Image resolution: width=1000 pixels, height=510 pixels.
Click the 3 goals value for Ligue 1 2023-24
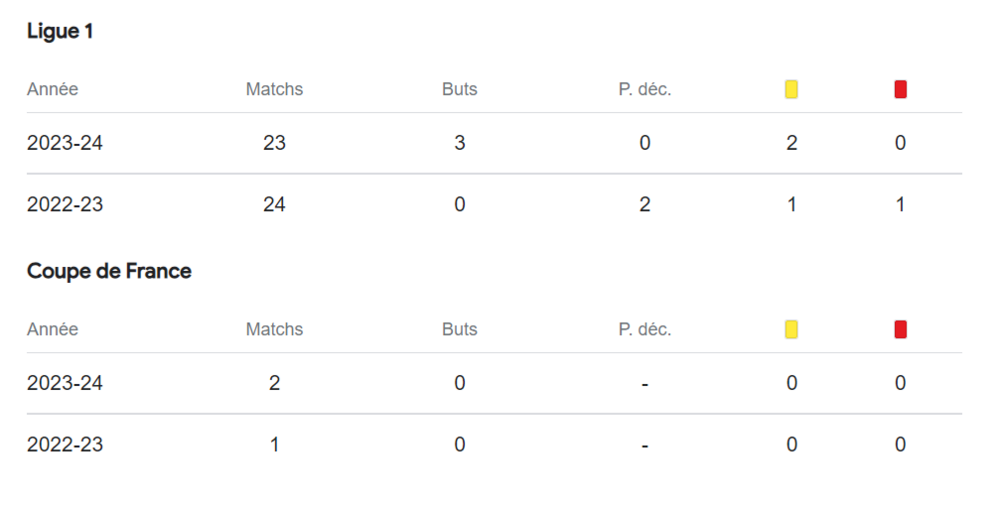(459, 143)
